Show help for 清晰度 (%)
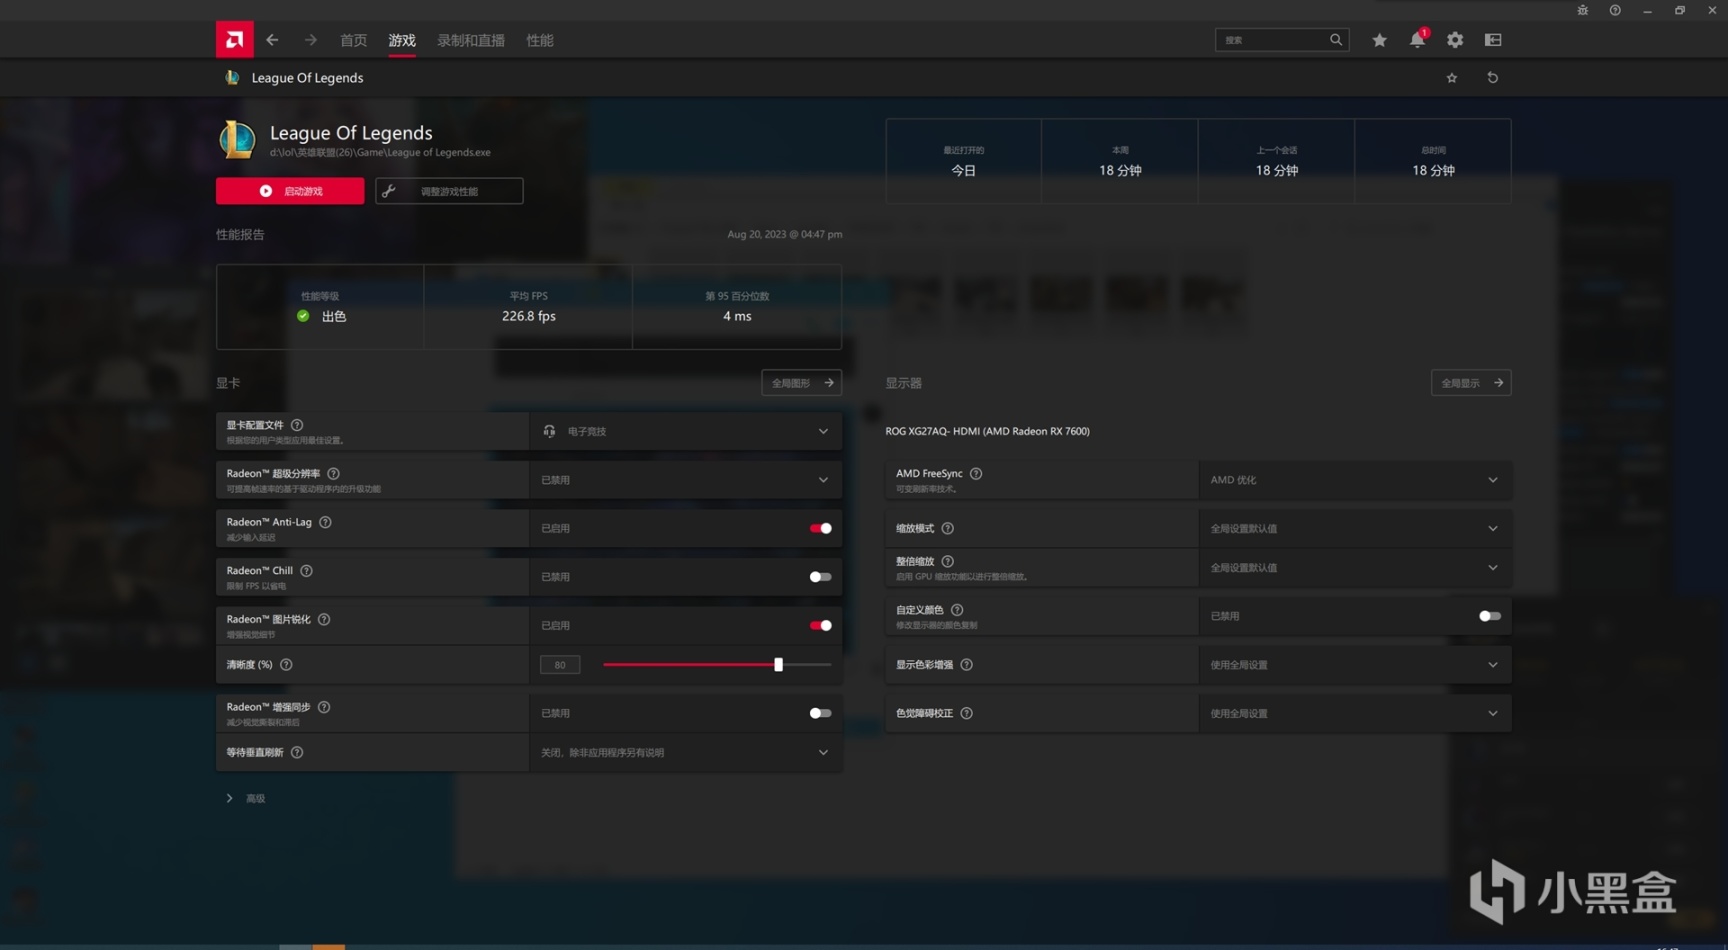 [x=286, y=665]
